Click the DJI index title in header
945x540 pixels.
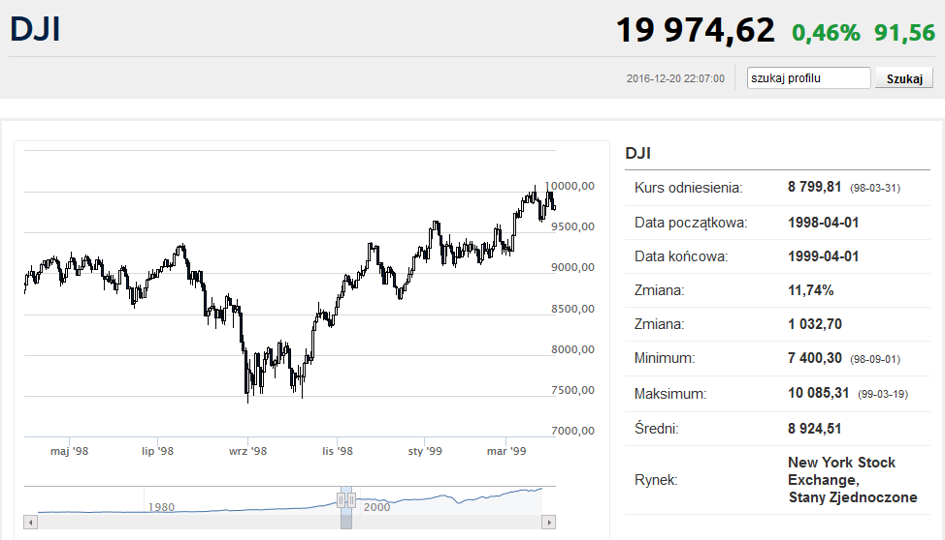coord(35,29)
